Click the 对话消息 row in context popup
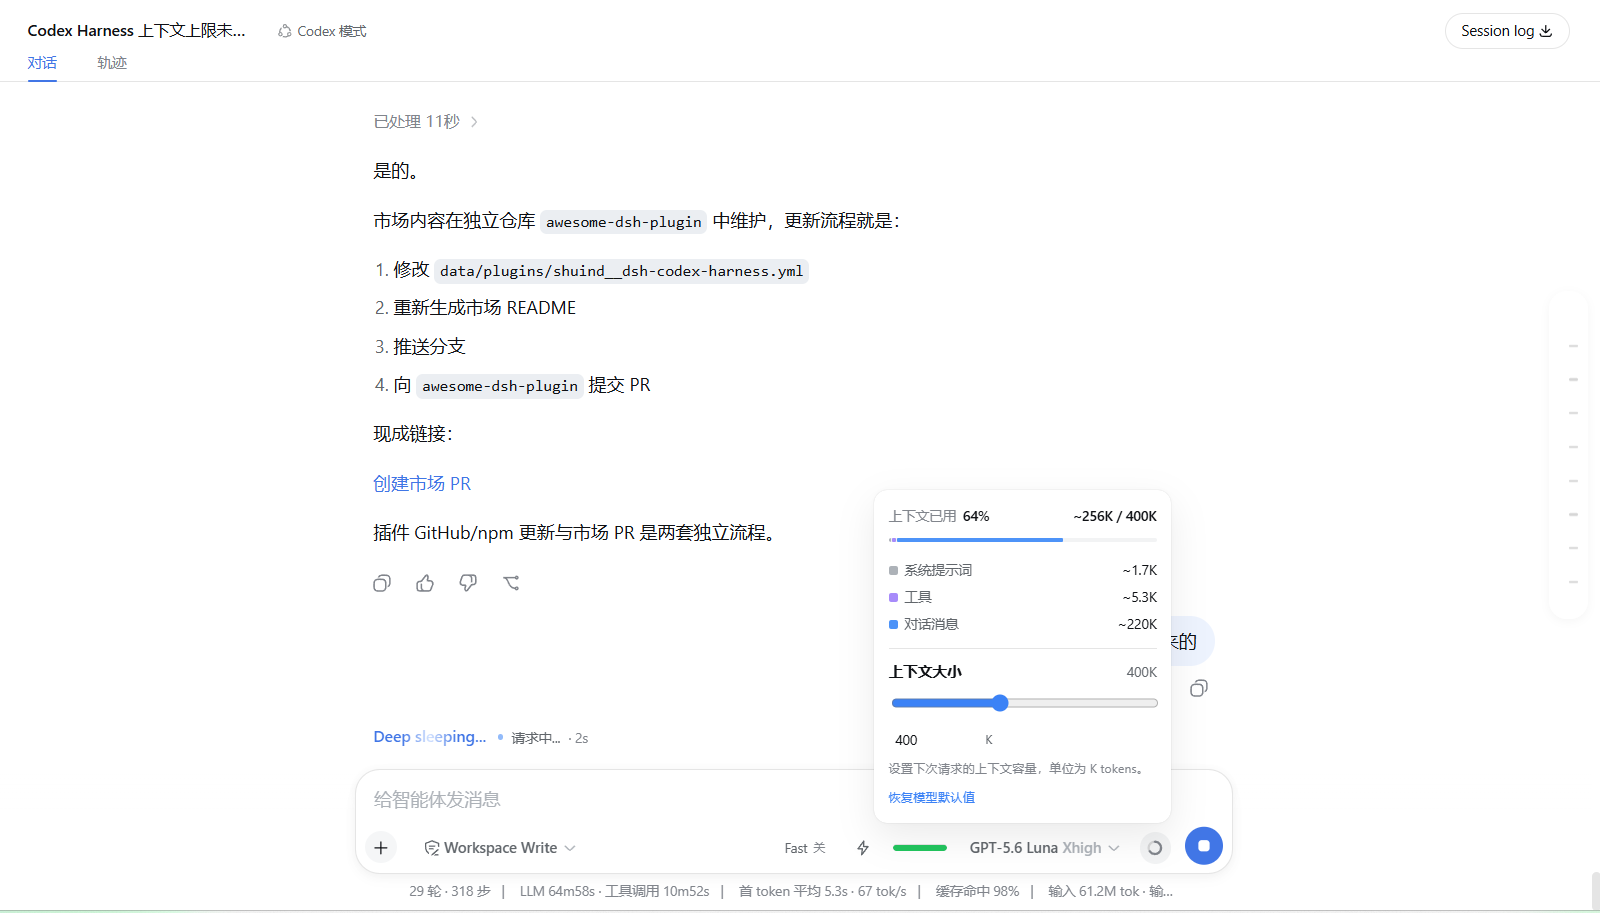 click(1023, 624)
